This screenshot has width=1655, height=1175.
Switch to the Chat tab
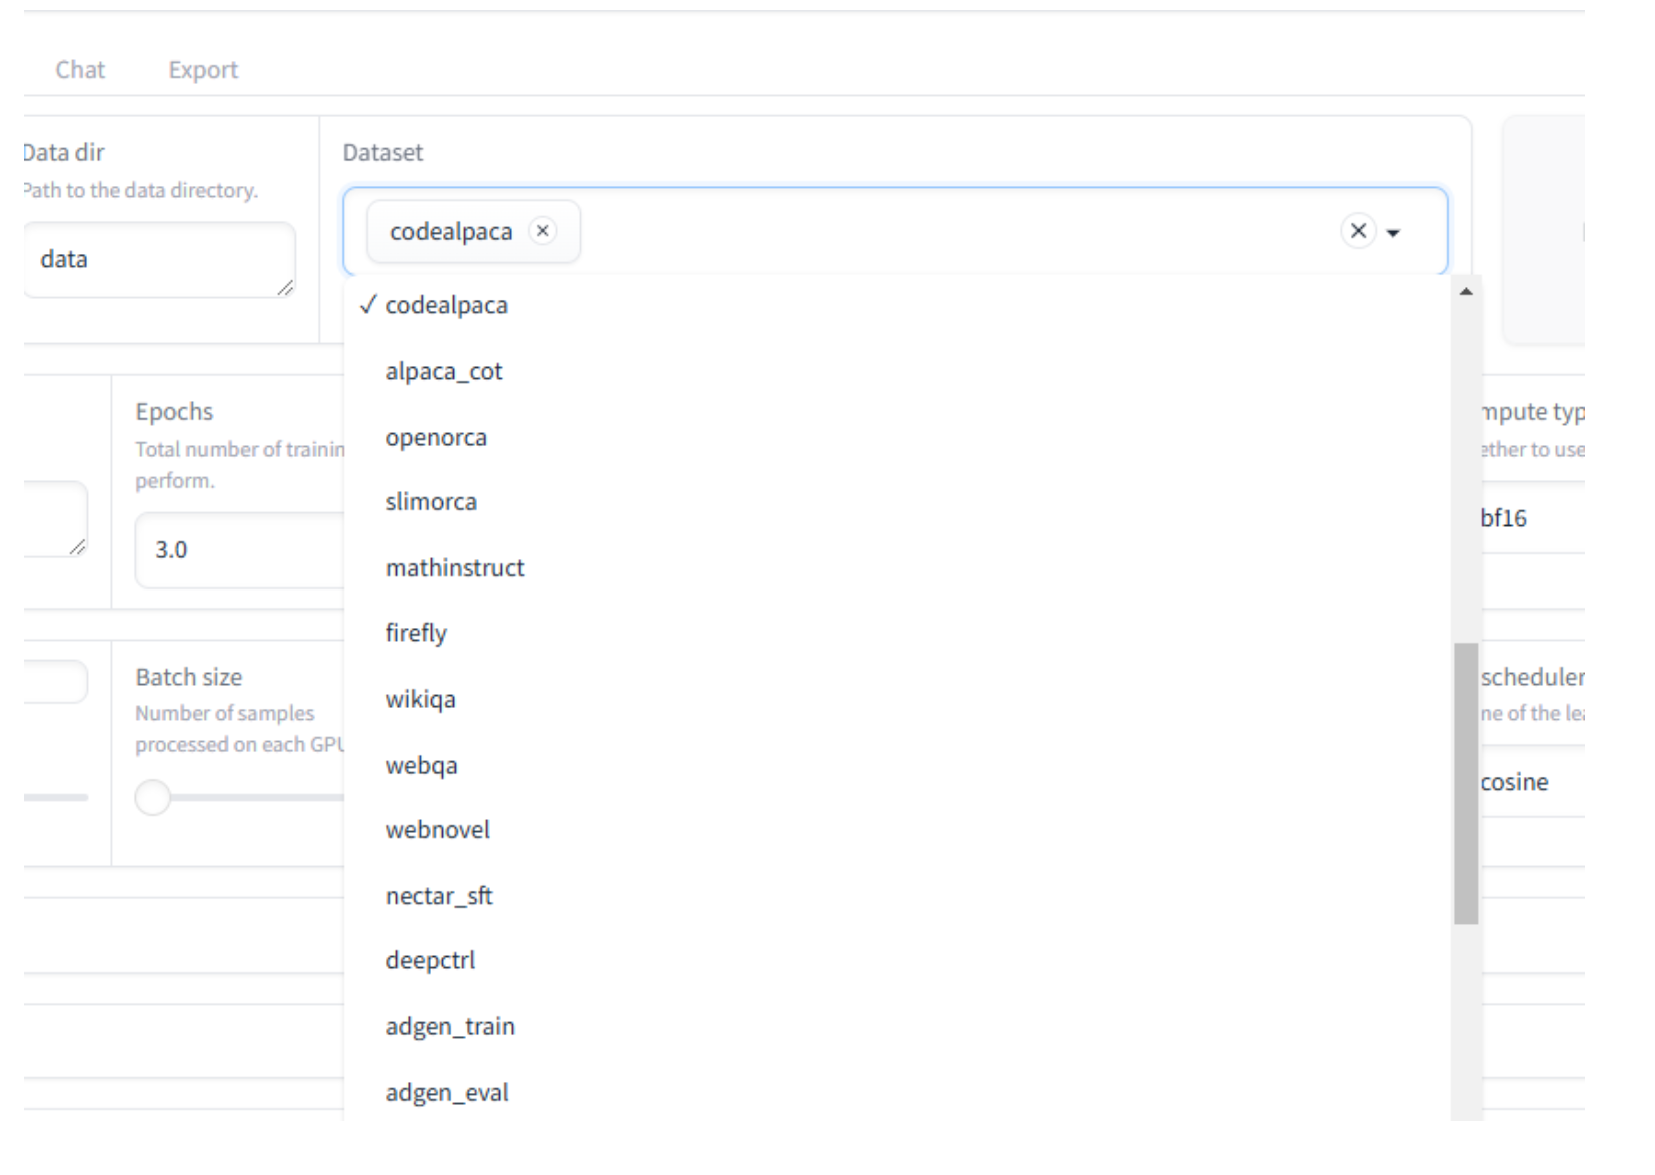coord(80,70)
